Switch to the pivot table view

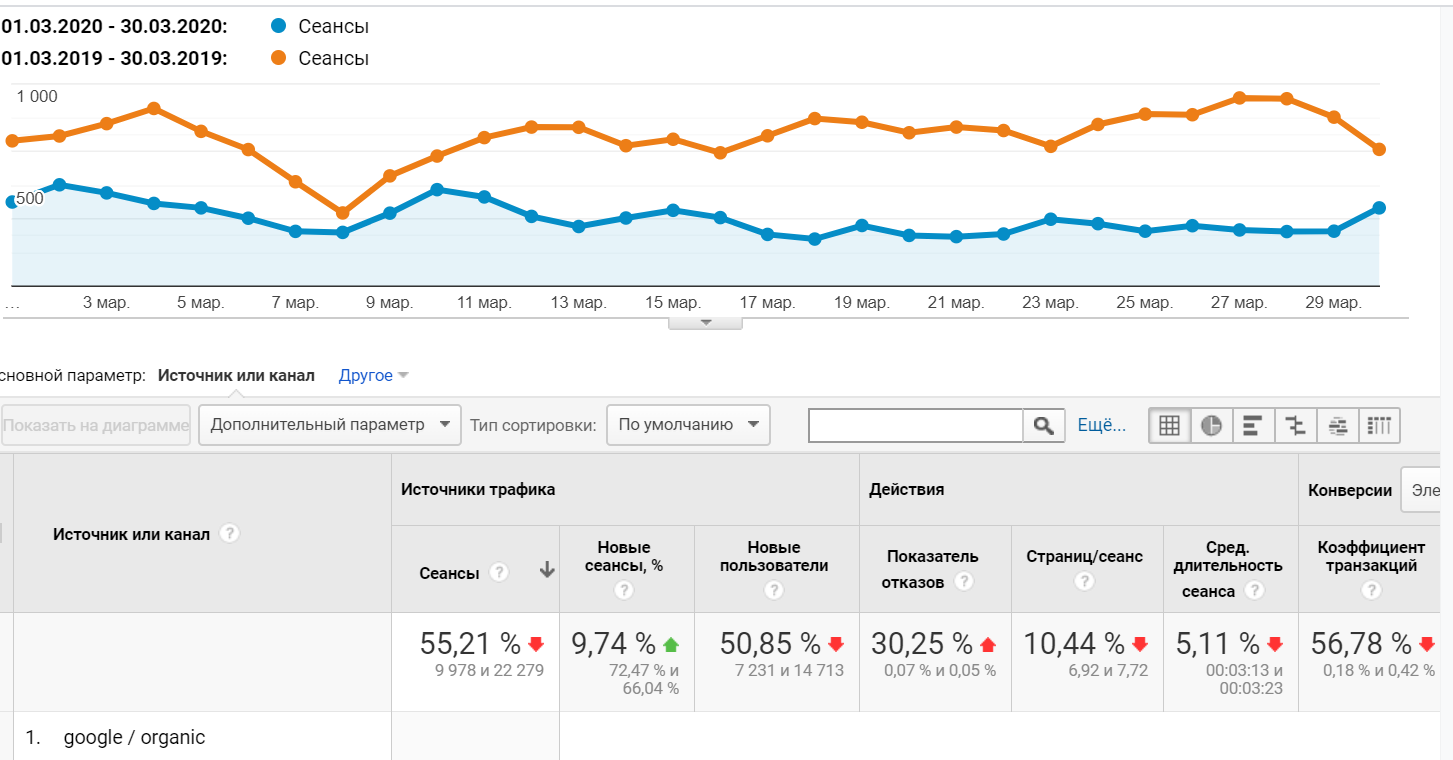1379,425
